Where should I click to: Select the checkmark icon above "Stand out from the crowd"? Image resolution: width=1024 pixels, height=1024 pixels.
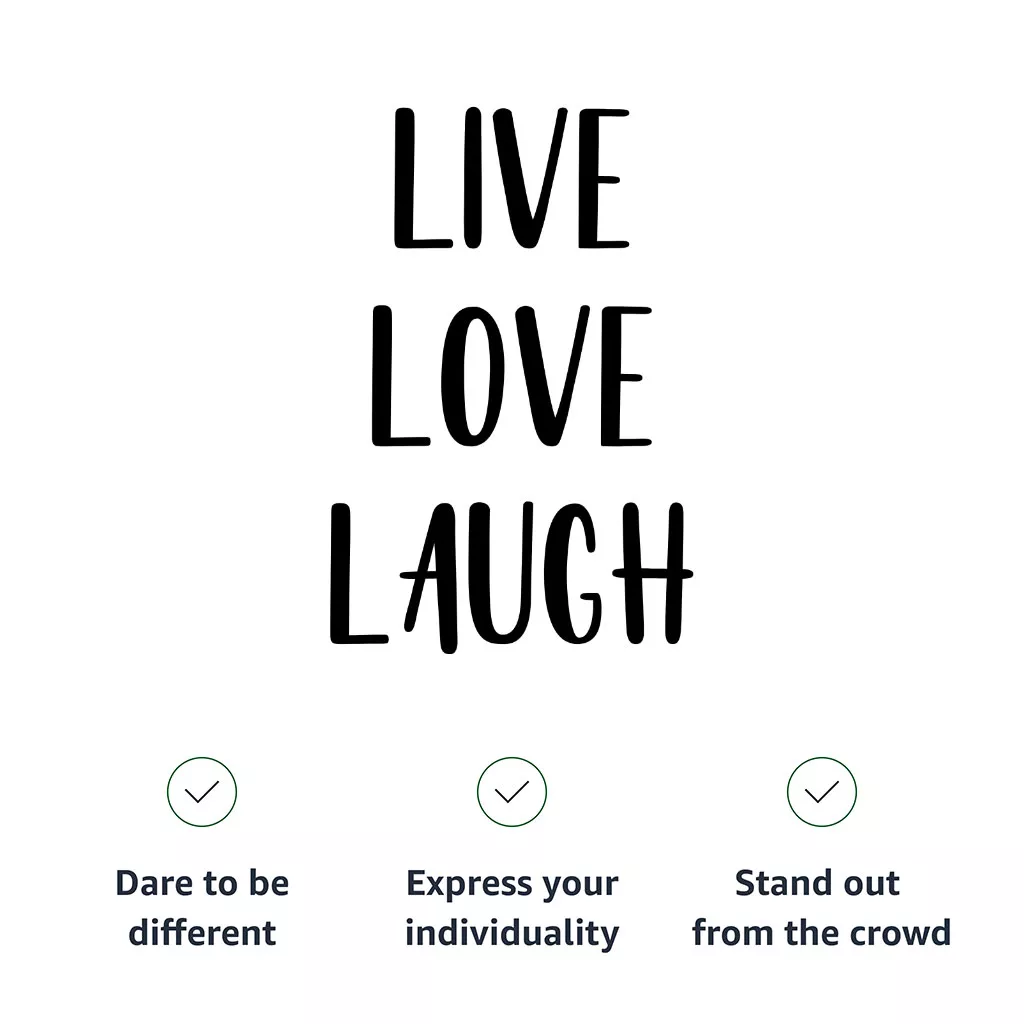[822, 792]
